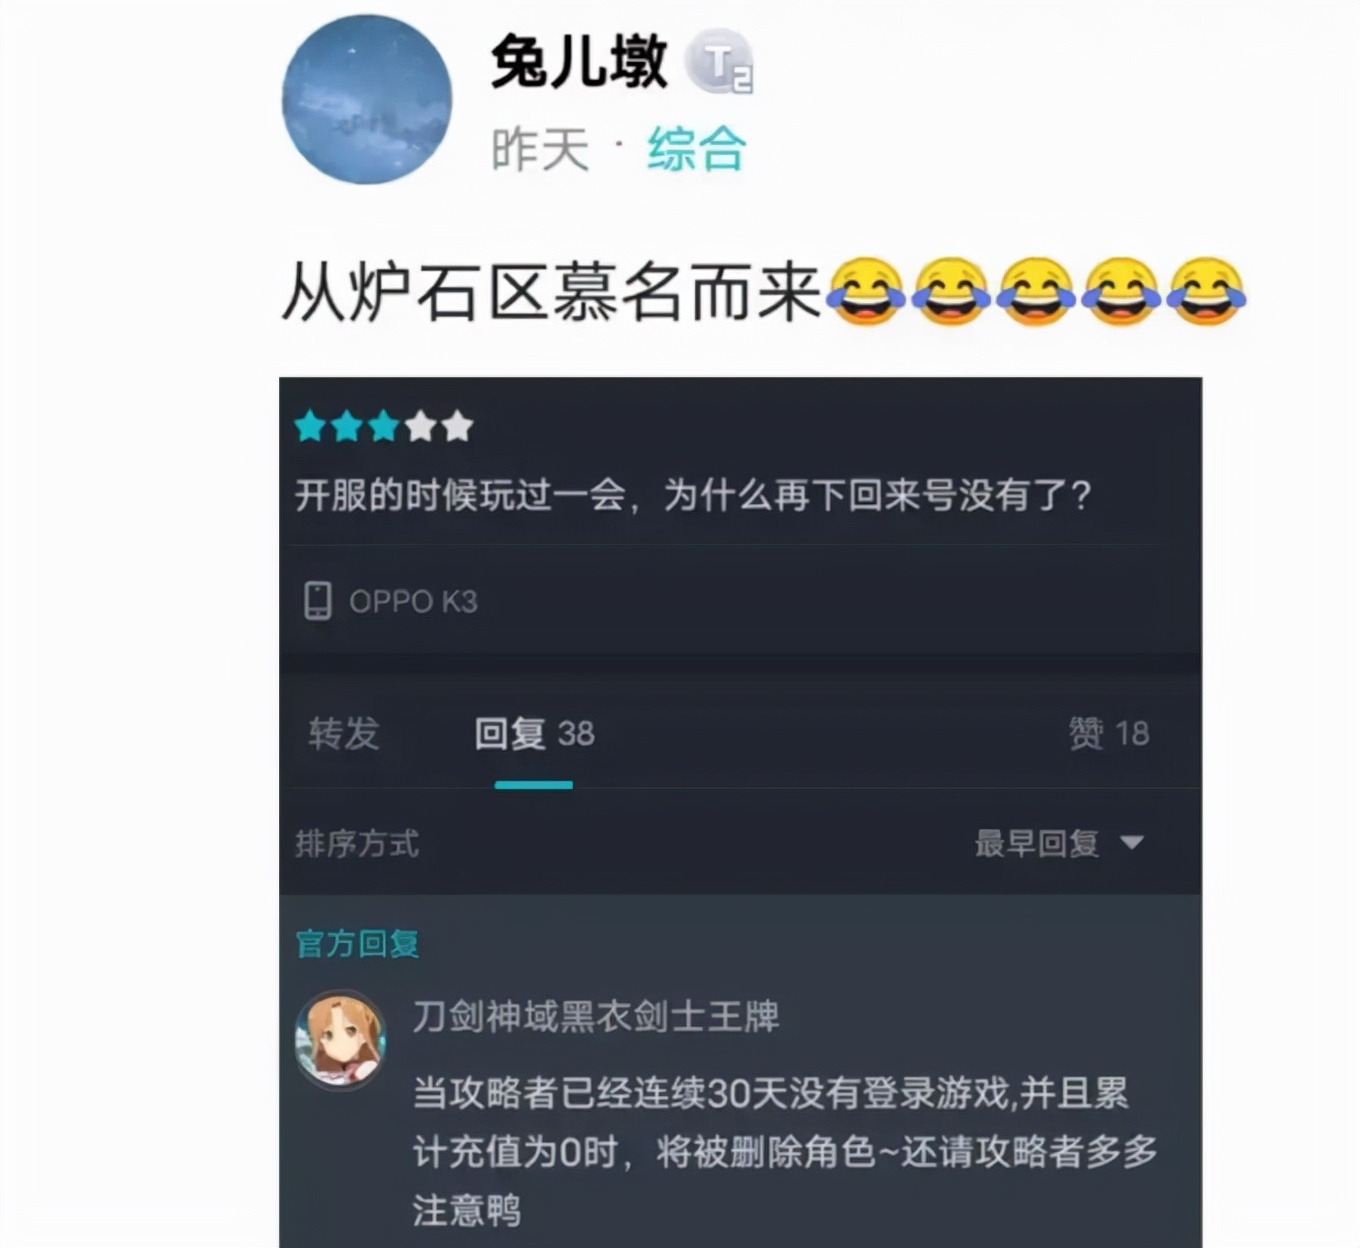Select the third teal rating star
Viewport: 1360px width, 1248px height.
coord(384,427)
